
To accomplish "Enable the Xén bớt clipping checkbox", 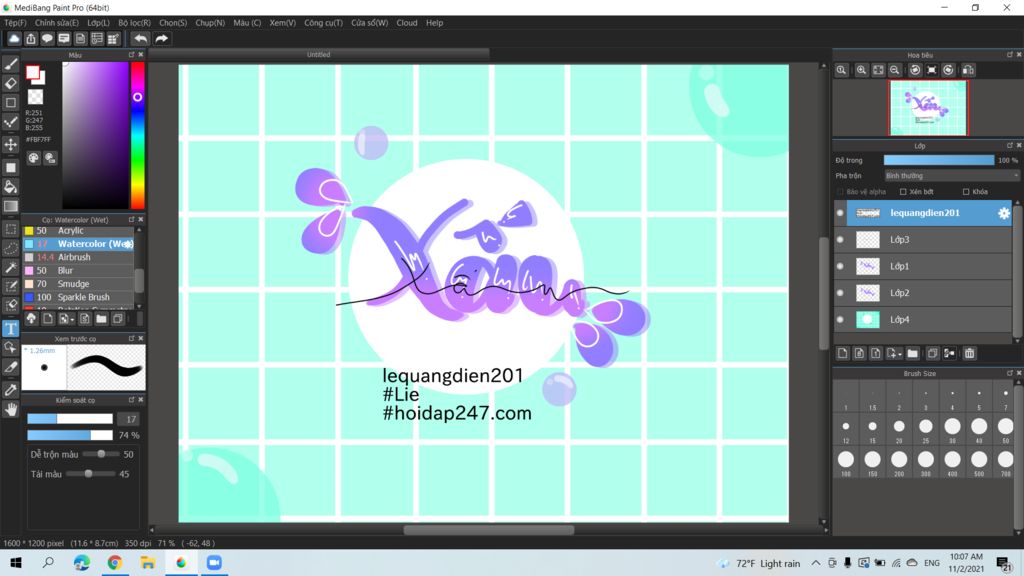I will (x=903, y=192).
